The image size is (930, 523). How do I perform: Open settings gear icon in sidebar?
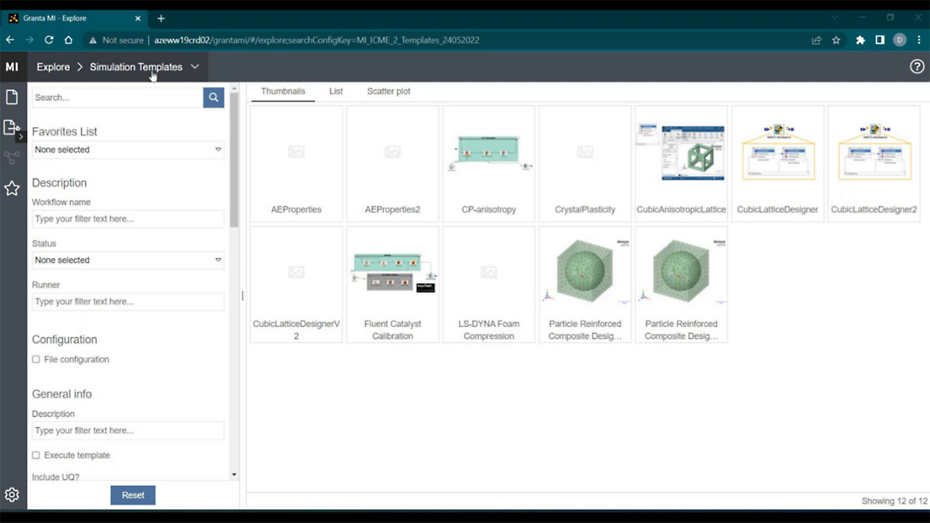click(x=12, y=495)
